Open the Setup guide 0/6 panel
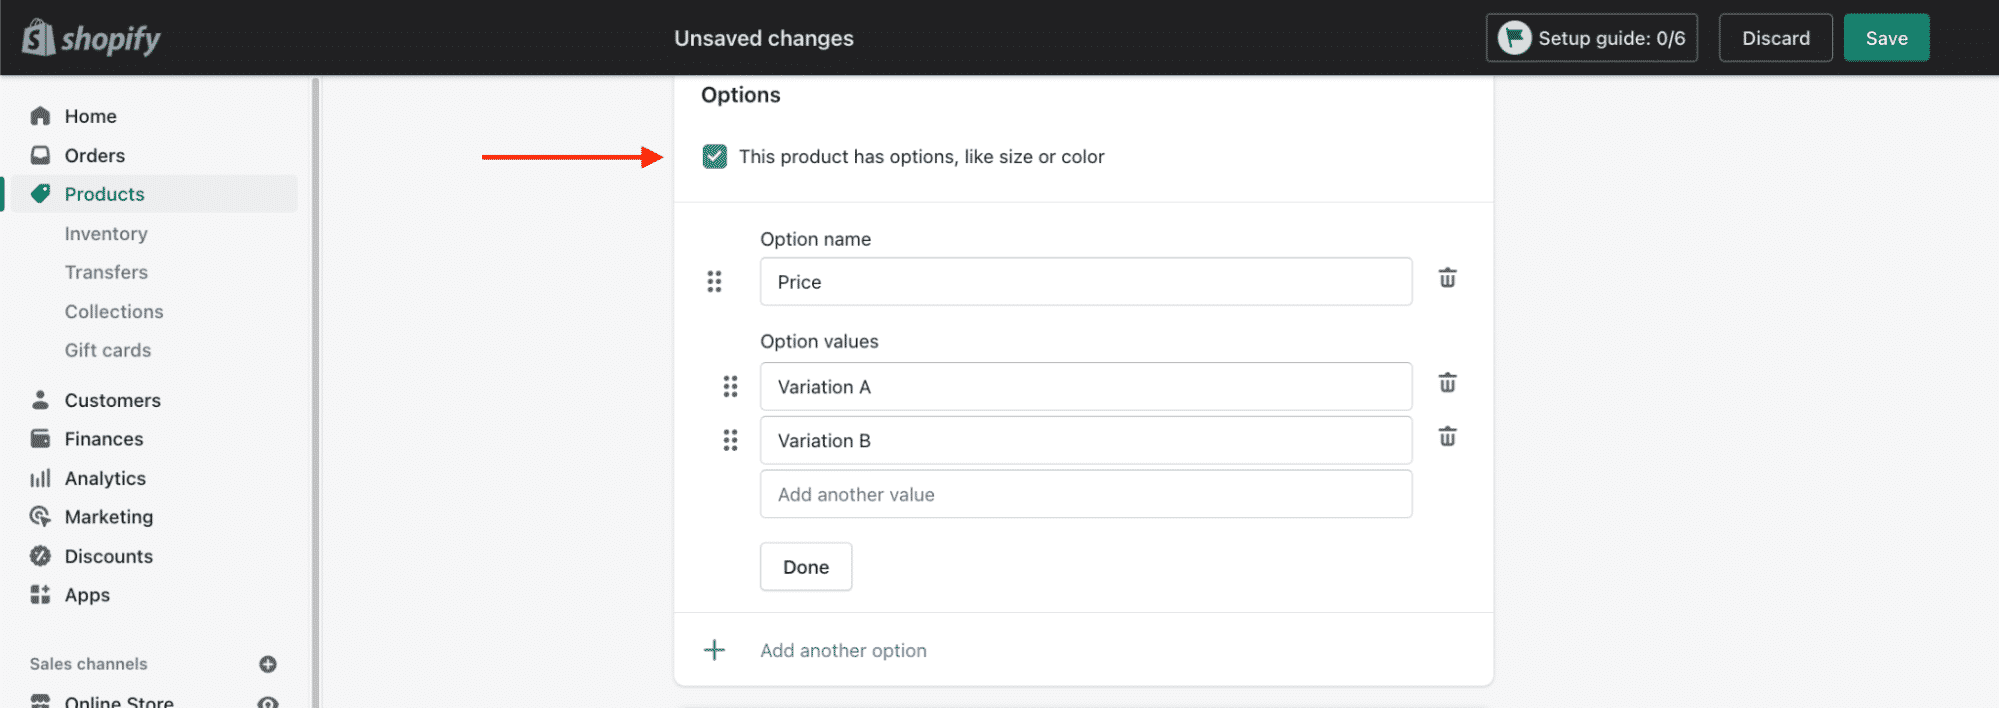1999x708 pixels. (1591, 38)
